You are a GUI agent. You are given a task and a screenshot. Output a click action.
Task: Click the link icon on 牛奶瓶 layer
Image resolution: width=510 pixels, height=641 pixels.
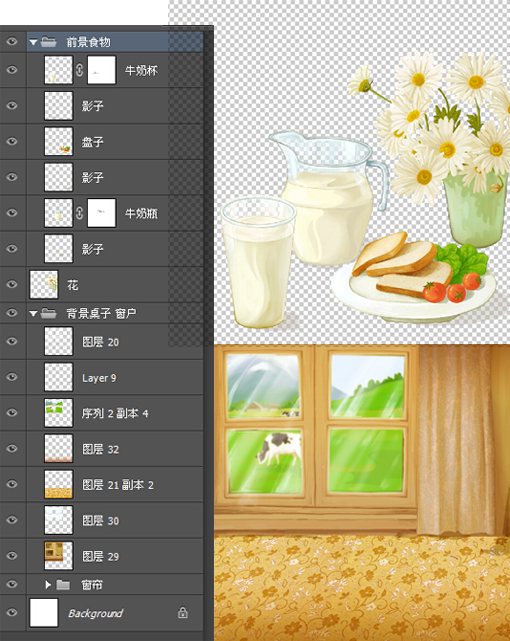[80, 213]
